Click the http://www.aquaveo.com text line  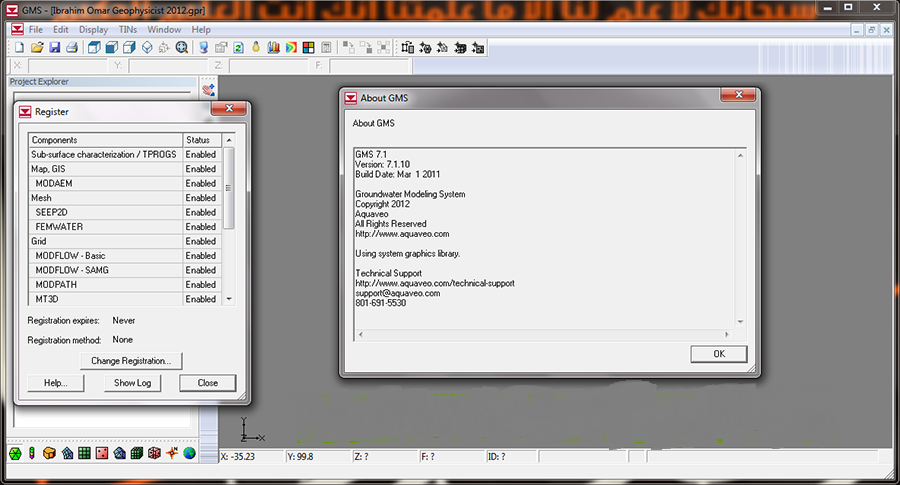tap(402, 234)
